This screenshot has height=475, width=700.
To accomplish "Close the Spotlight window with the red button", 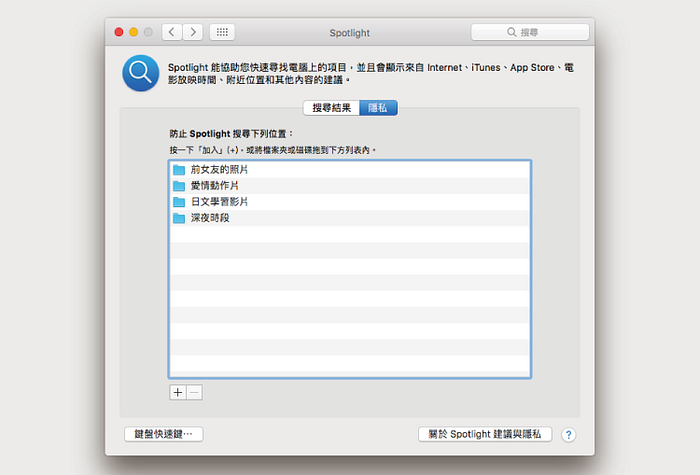I will [x=119, y=32].
